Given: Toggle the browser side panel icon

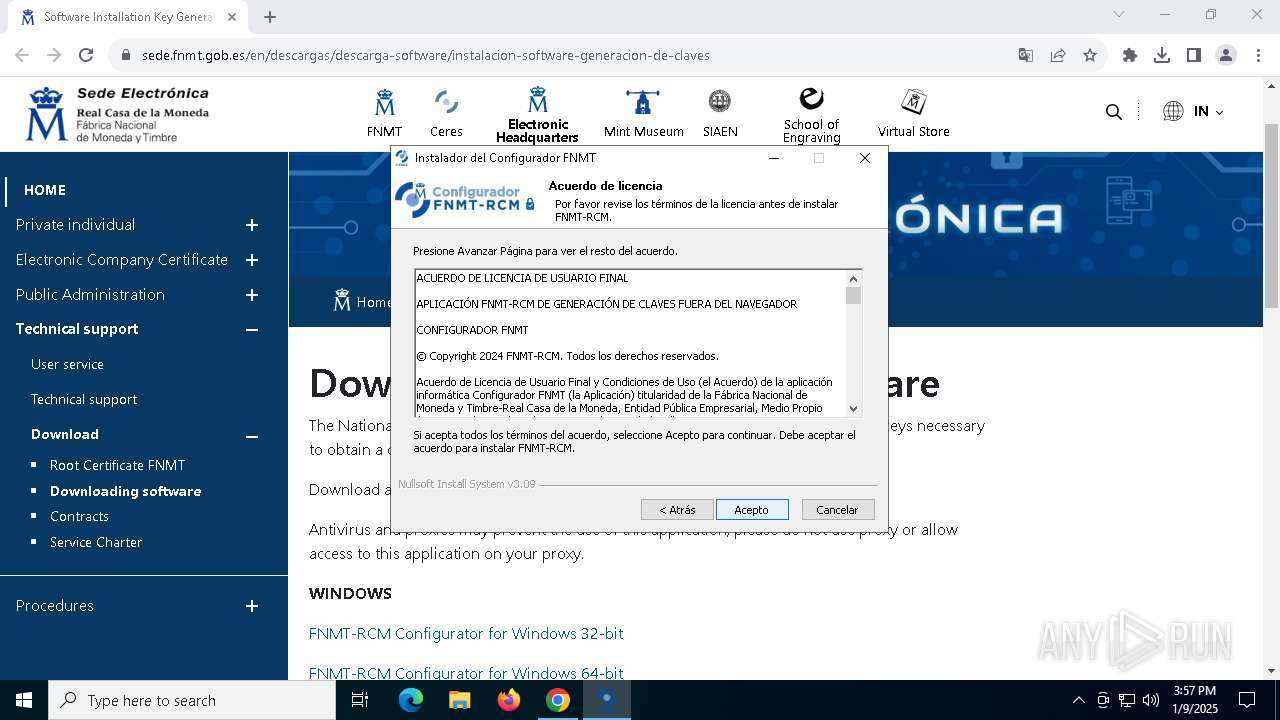Looking at the screenshot, I should [1194, 55].
